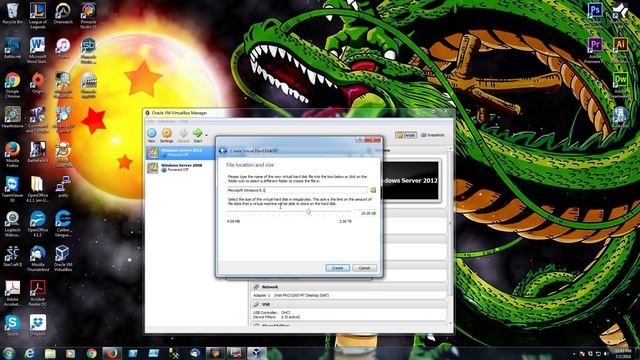Open the Machine menu in VirtualBox Manager
640x360 pixels.
[166, 121]
